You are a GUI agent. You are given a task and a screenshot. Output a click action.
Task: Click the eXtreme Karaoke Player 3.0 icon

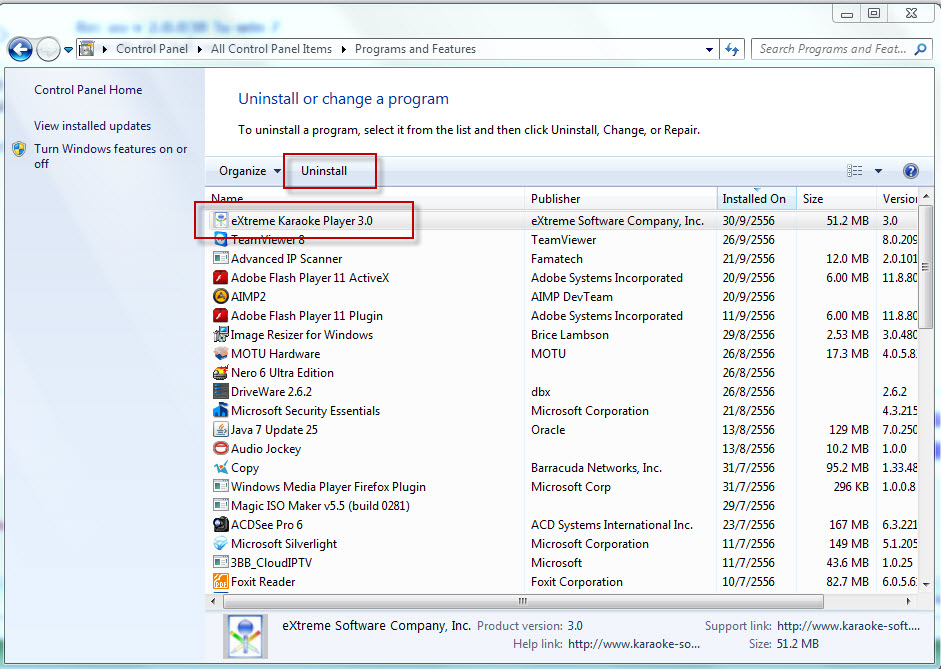coord(221,220)
